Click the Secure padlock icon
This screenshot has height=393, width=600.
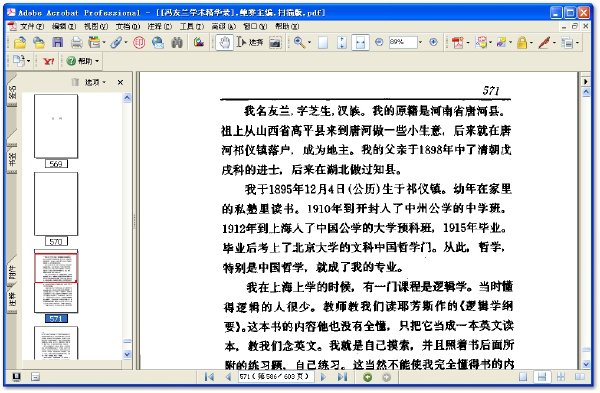pyautogui.click(x=522, y=42)
